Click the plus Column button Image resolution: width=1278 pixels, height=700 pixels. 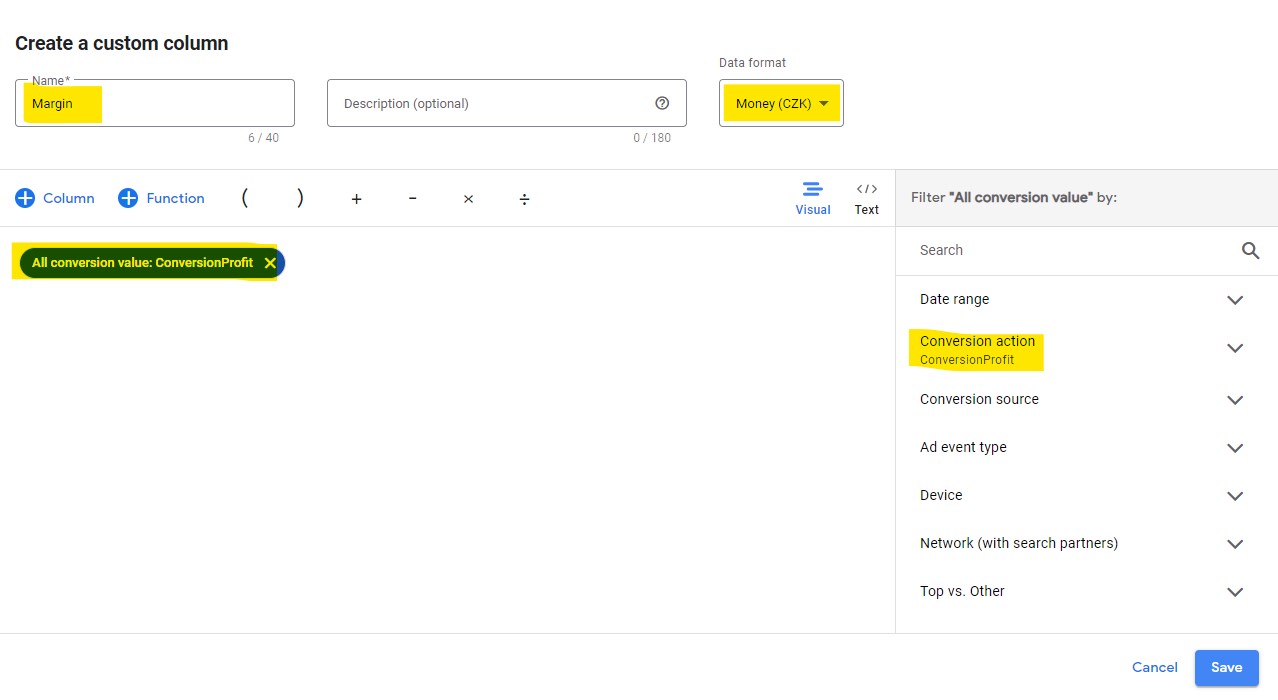[x=55, y=198]
